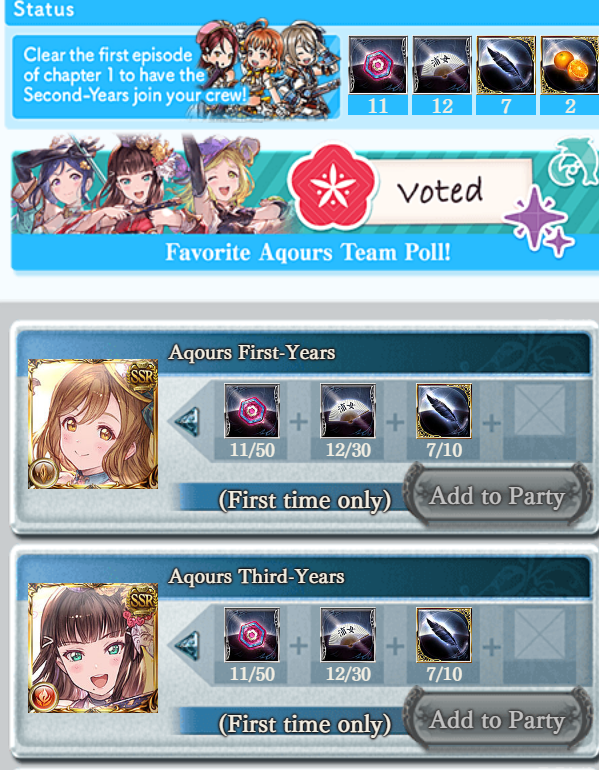The image size is (599, 770).
Task: Click the crystal arrow in Third-Years row
Action: tap(187, 645)
